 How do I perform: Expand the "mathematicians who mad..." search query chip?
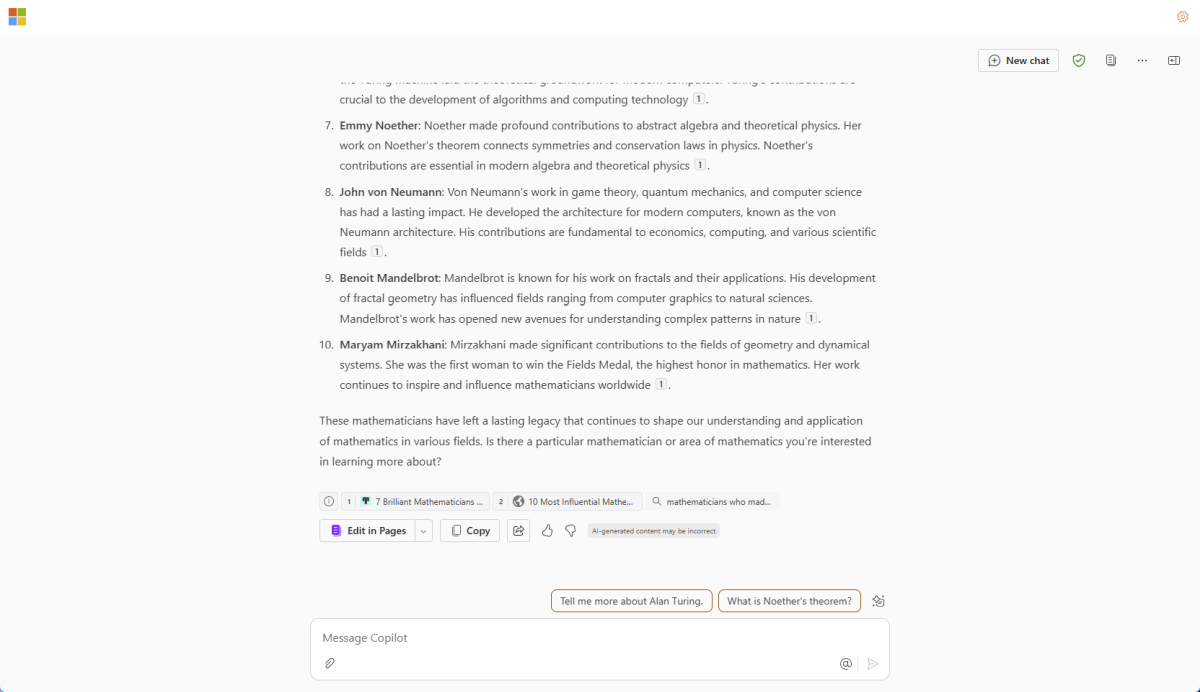(x=713, y=502)
